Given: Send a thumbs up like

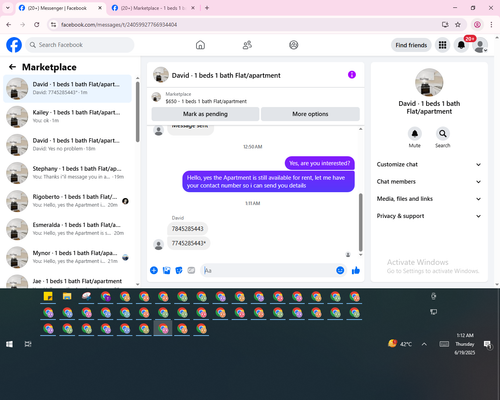Looking at the screenshot, I should tap(356, 270).
